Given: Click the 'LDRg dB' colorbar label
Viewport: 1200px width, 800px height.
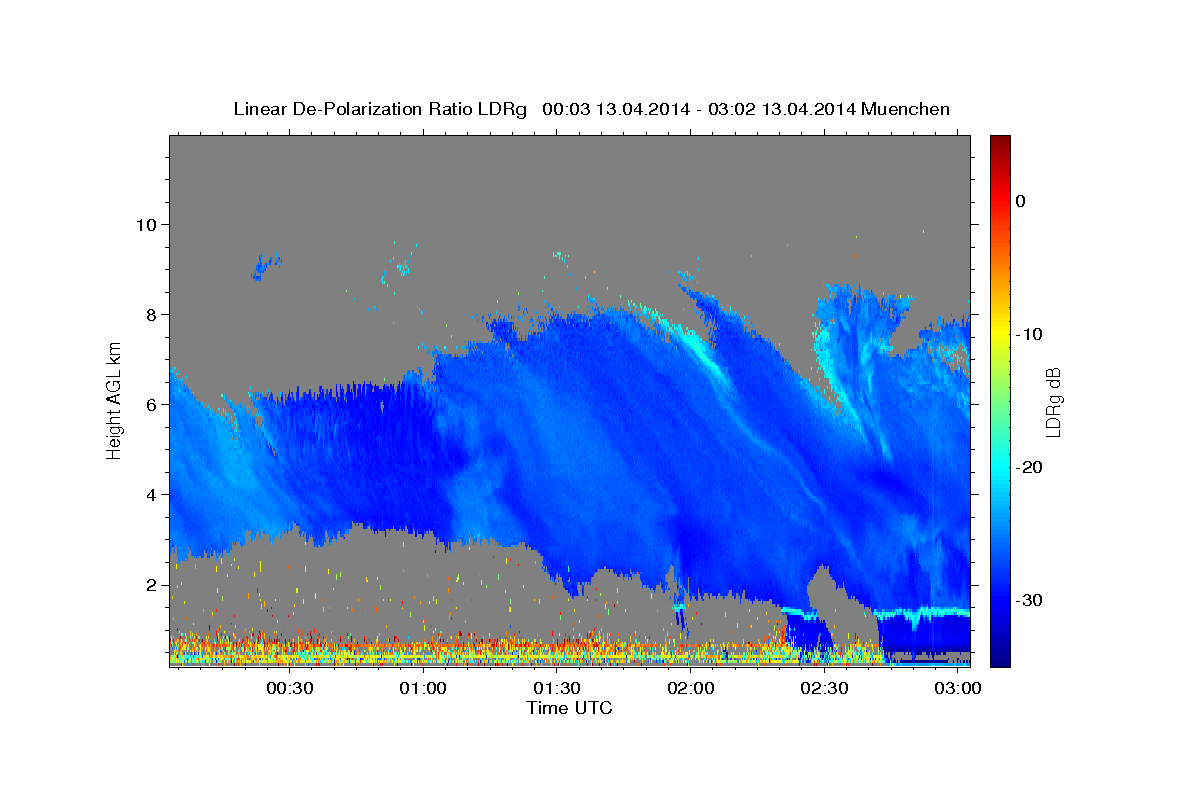Looking at the screenshot, I should tap(1053, 403).
